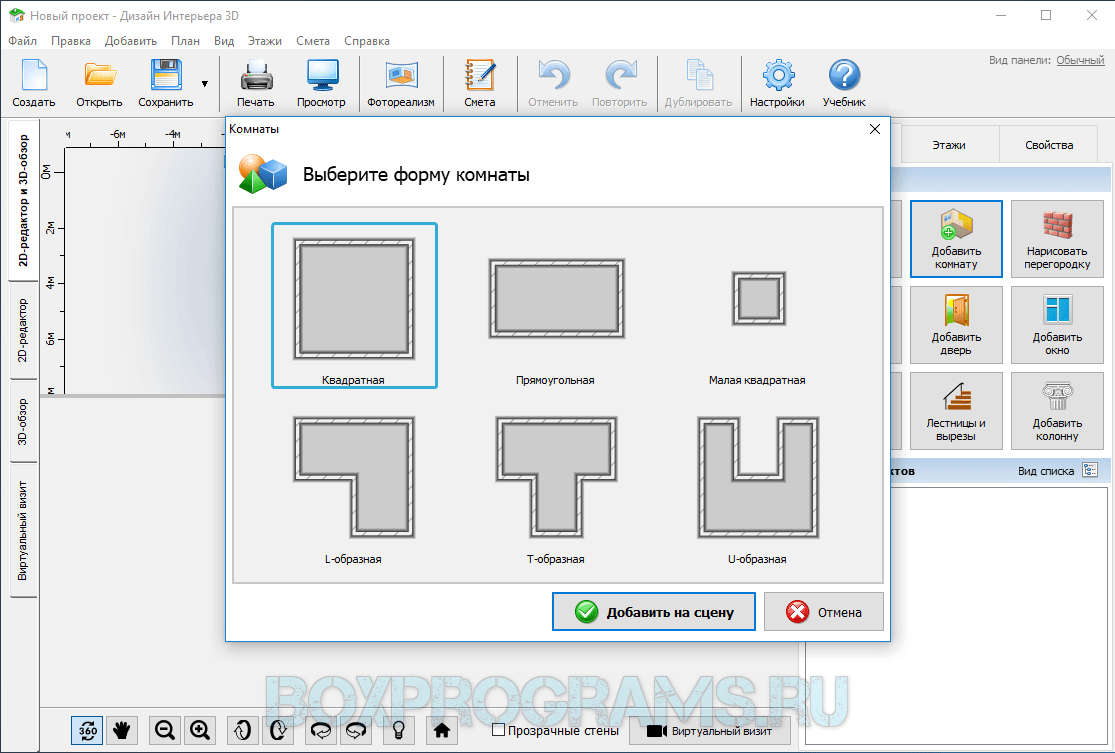
Task: Open the Этажи menu
Action: 265,41
